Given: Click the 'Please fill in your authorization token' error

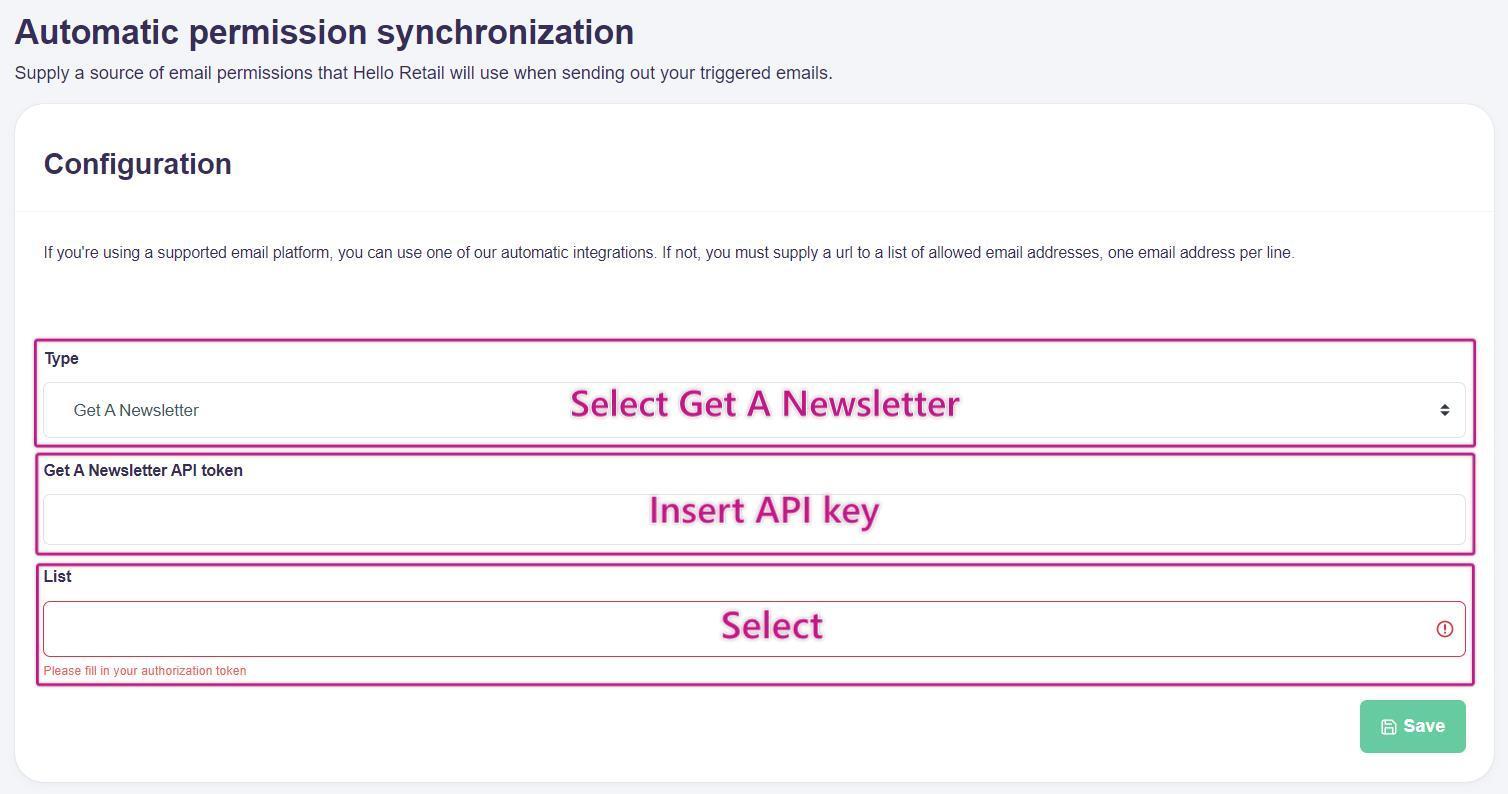Looking at the screenshot, I should click(145, 671).
